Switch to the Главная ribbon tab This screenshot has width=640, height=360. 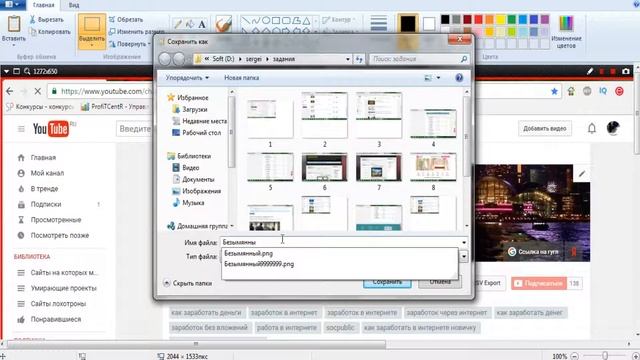[x=43, y=5]
